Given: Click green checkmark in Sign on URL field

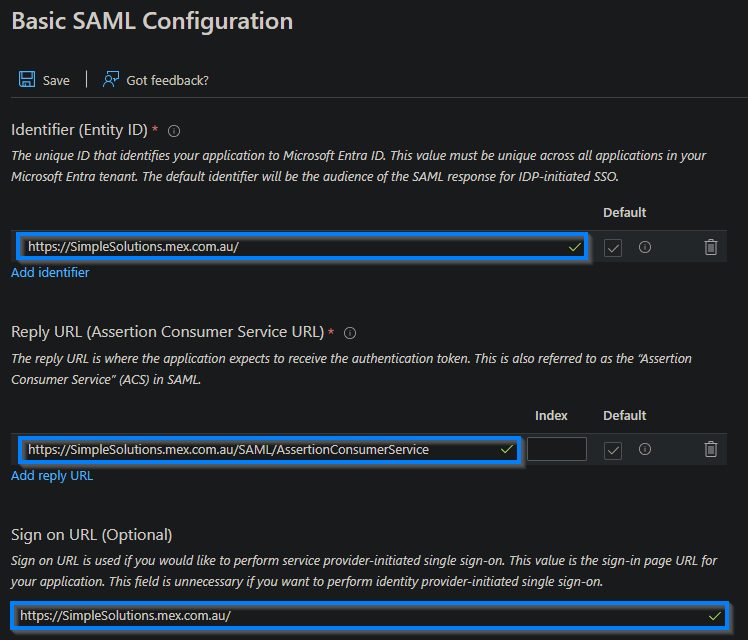Looking at the screenshot, I should (714, 616).
